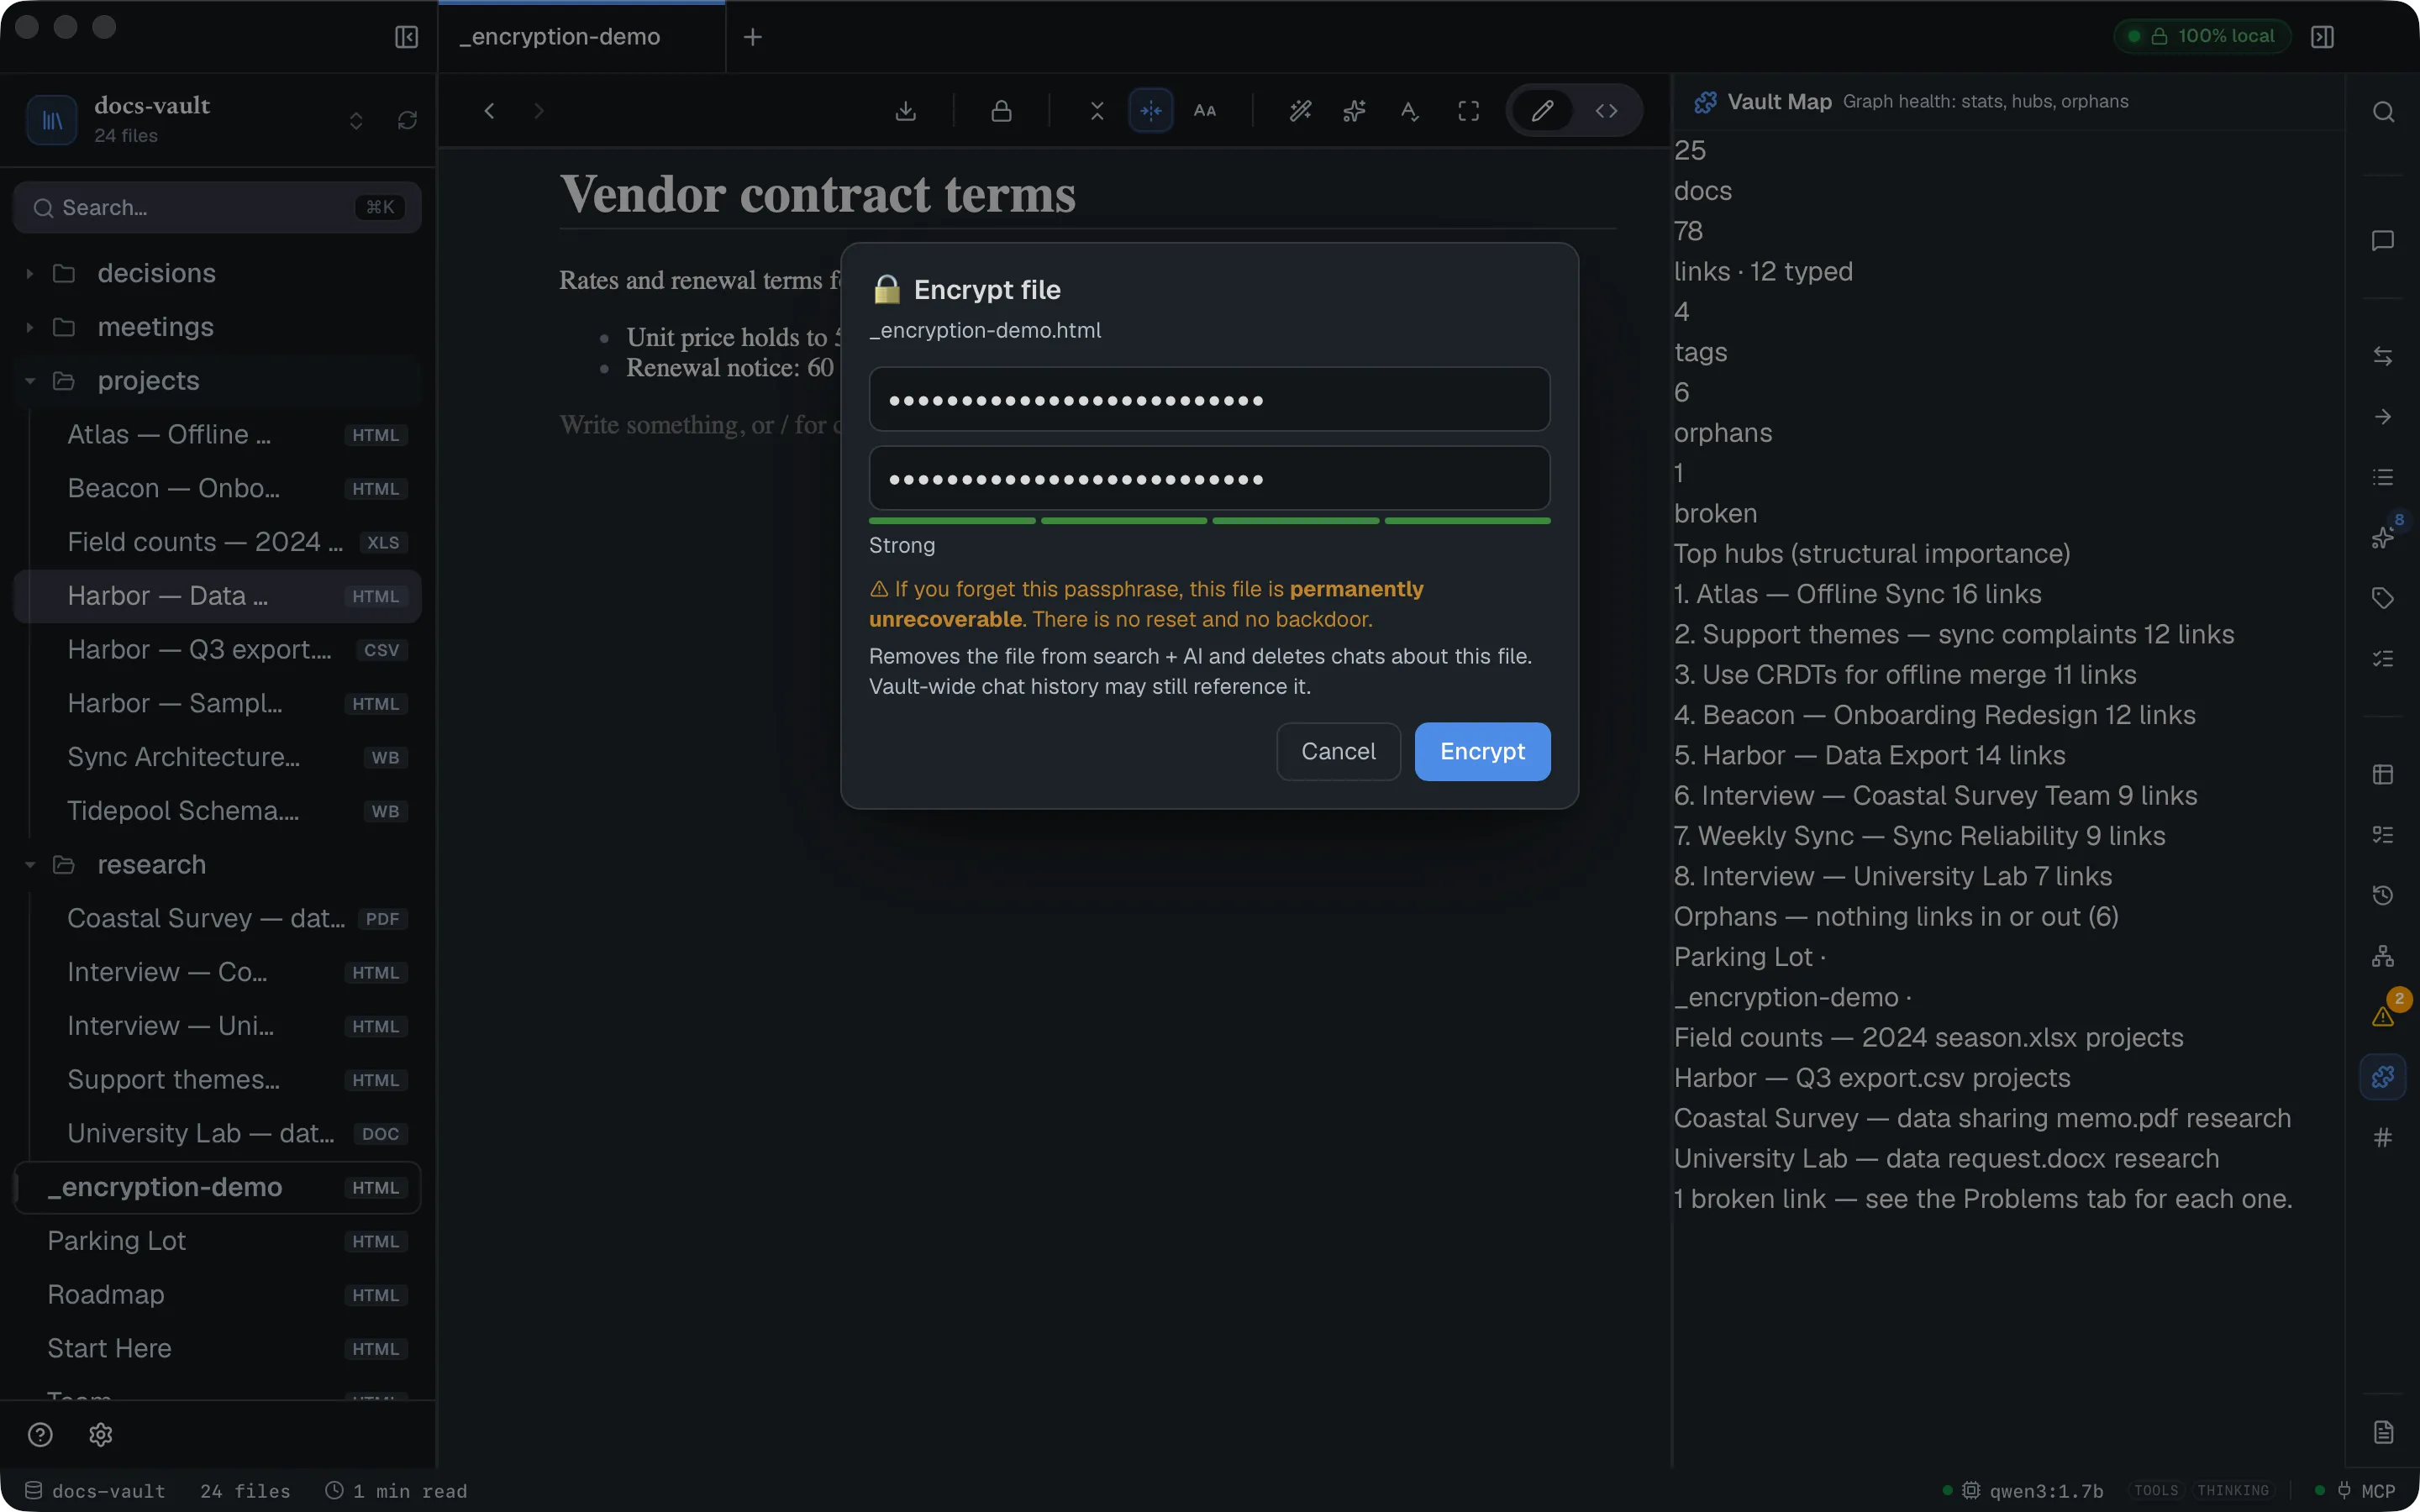This screenshot has height=1512, width=2420.
Task: Select the _encryption-demo tab
Action: click(x=580, y=37)
